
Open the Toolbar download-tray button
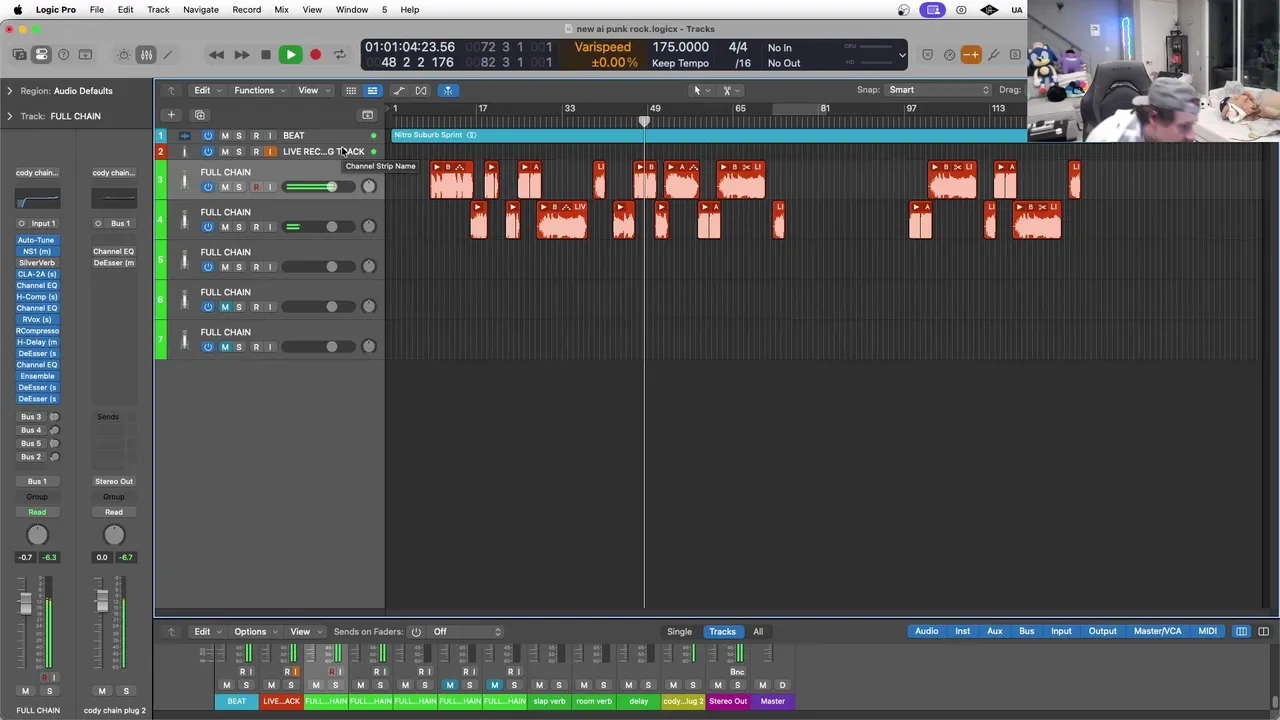point(85,55)
